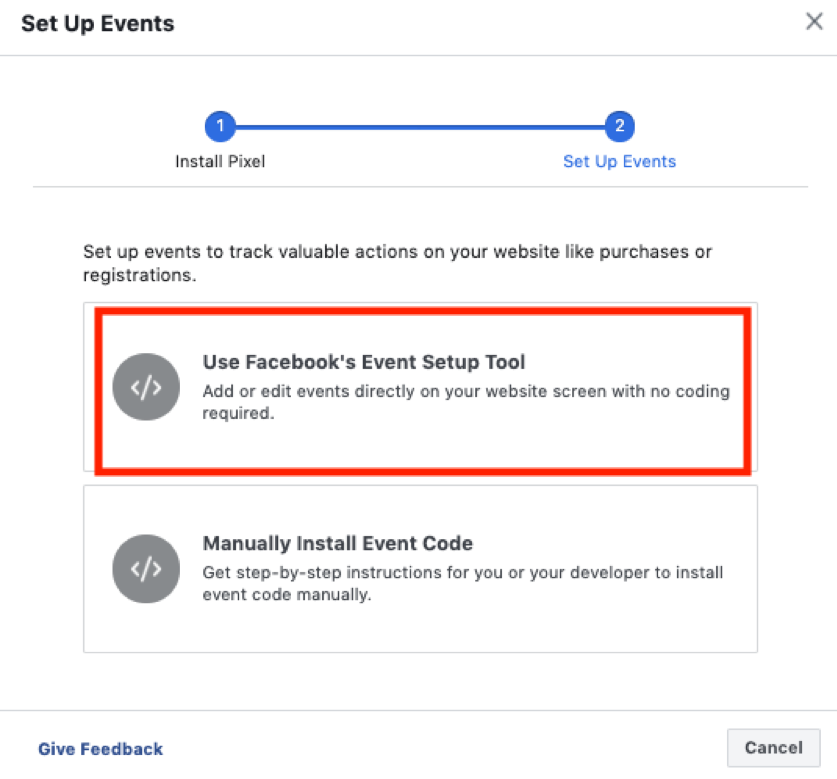Click the 'no coding required' text line

(x=238, y=413)
